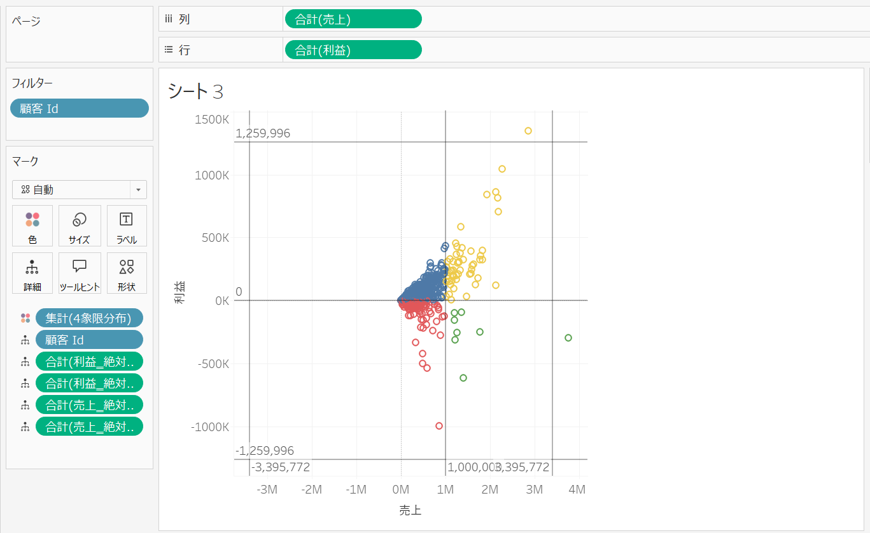The image size is (870, 533).
Task: Select the 合計(売上) pill on the columns shelf
Action: coord(352,18)
